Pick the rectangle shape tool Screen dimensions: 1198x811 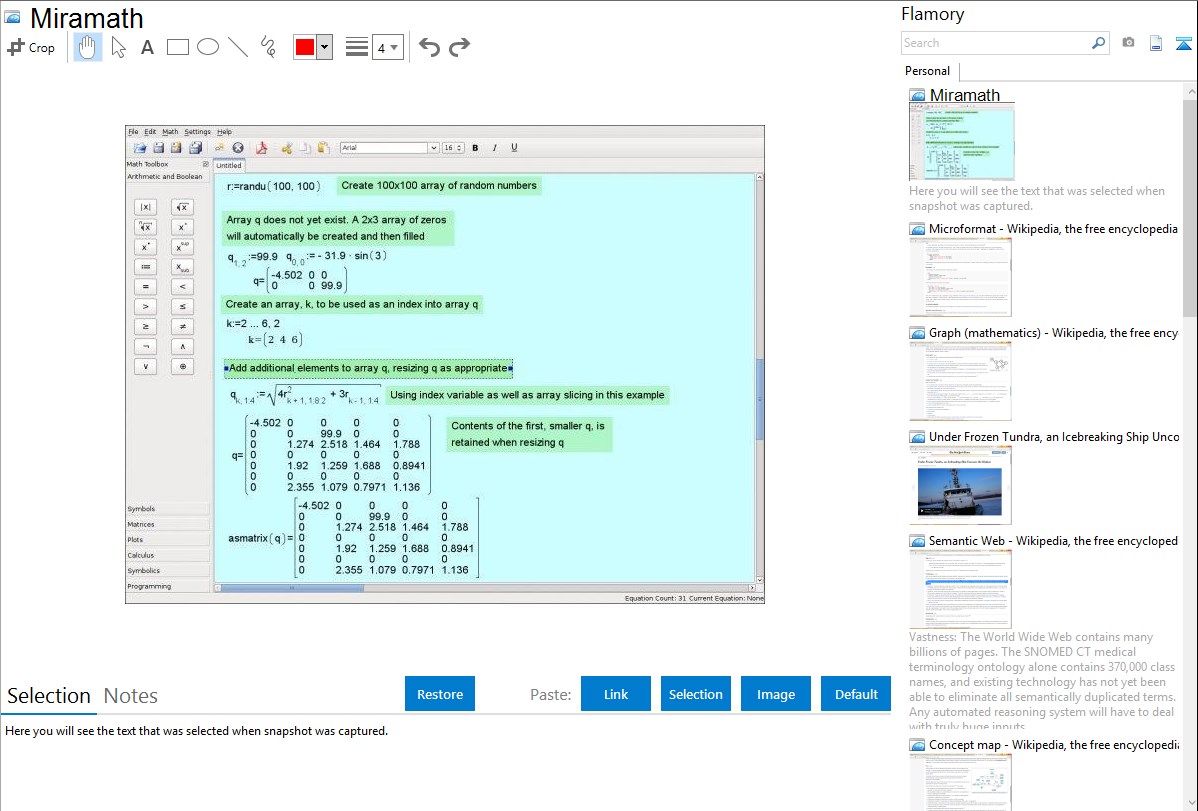click(x=178, y=47)
